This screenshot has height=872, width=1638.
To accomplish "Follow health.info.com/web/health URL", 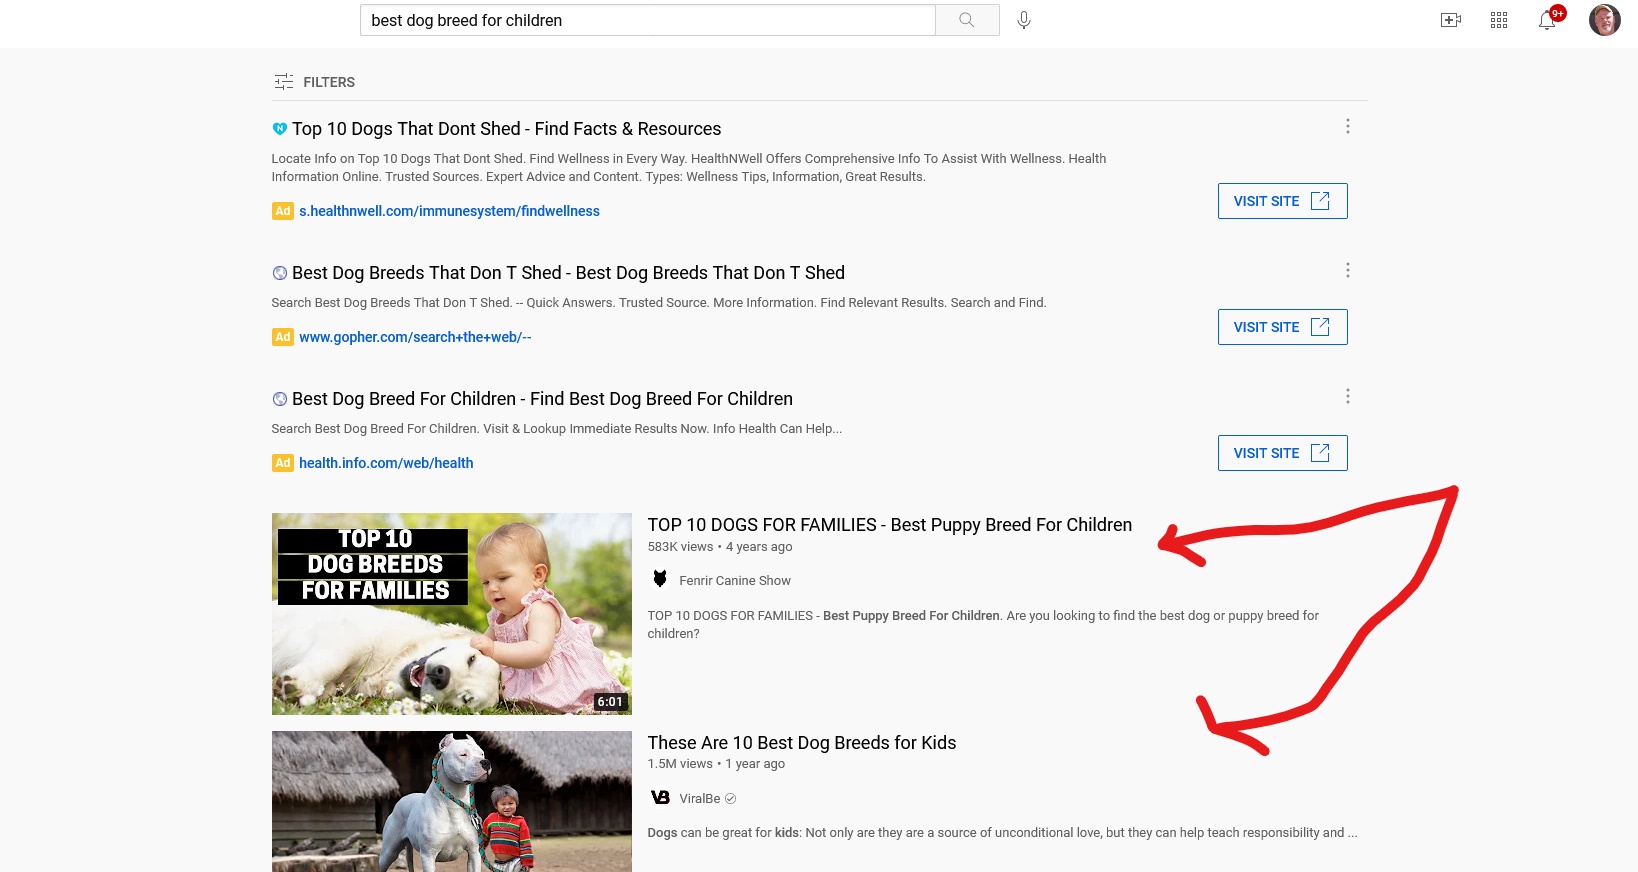I will [x=386, y=463].
